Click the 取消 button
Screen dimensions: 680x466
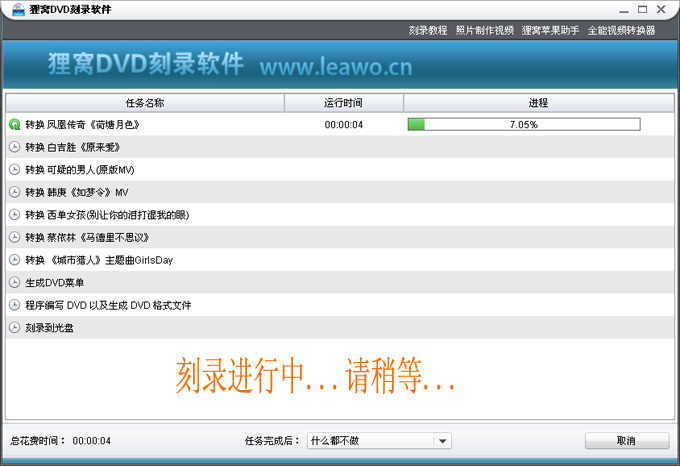627,441
